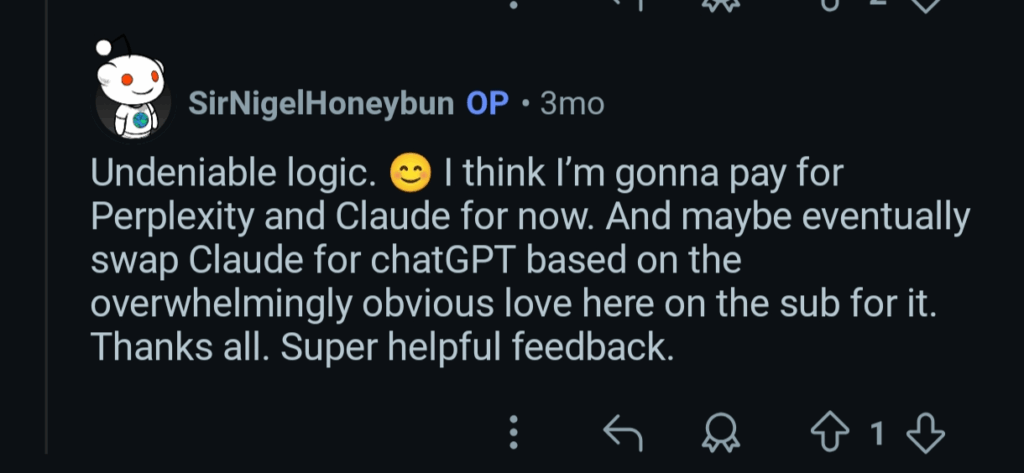Click the smiling emoji in the comment
The image size is (1024, 473).
pyautogui.click(x=409, y=176)
